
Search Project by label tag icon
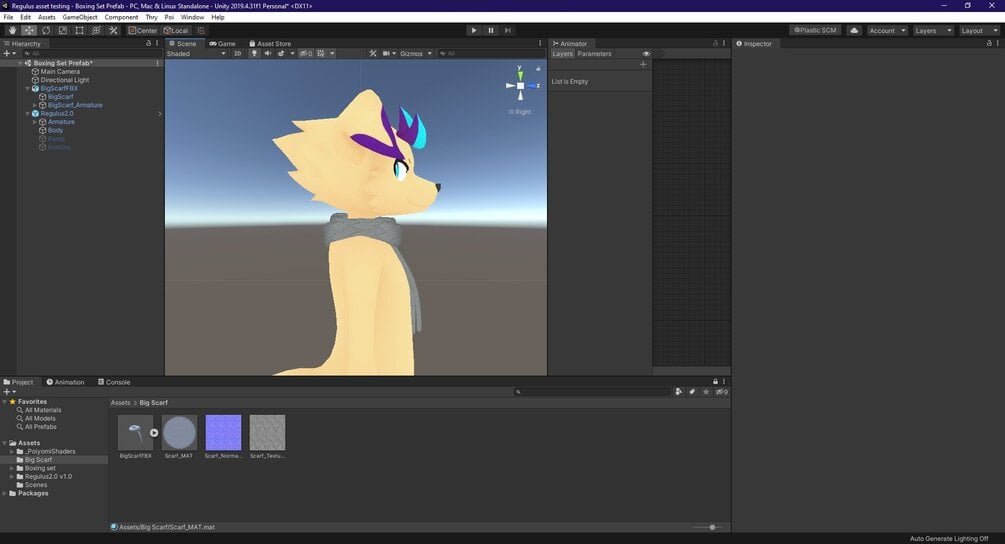point(692,392)
